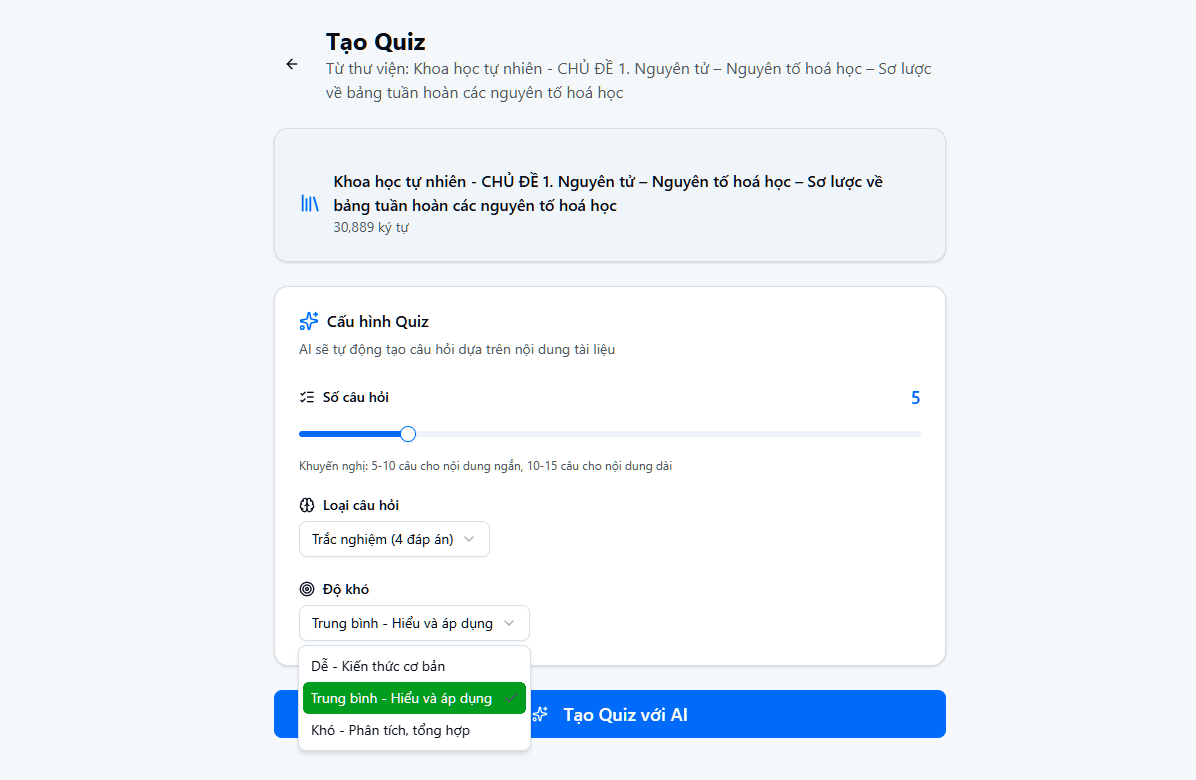Click the globe icon beside Loại câu hỏi

pyautogui.click(x=308, y=505)
